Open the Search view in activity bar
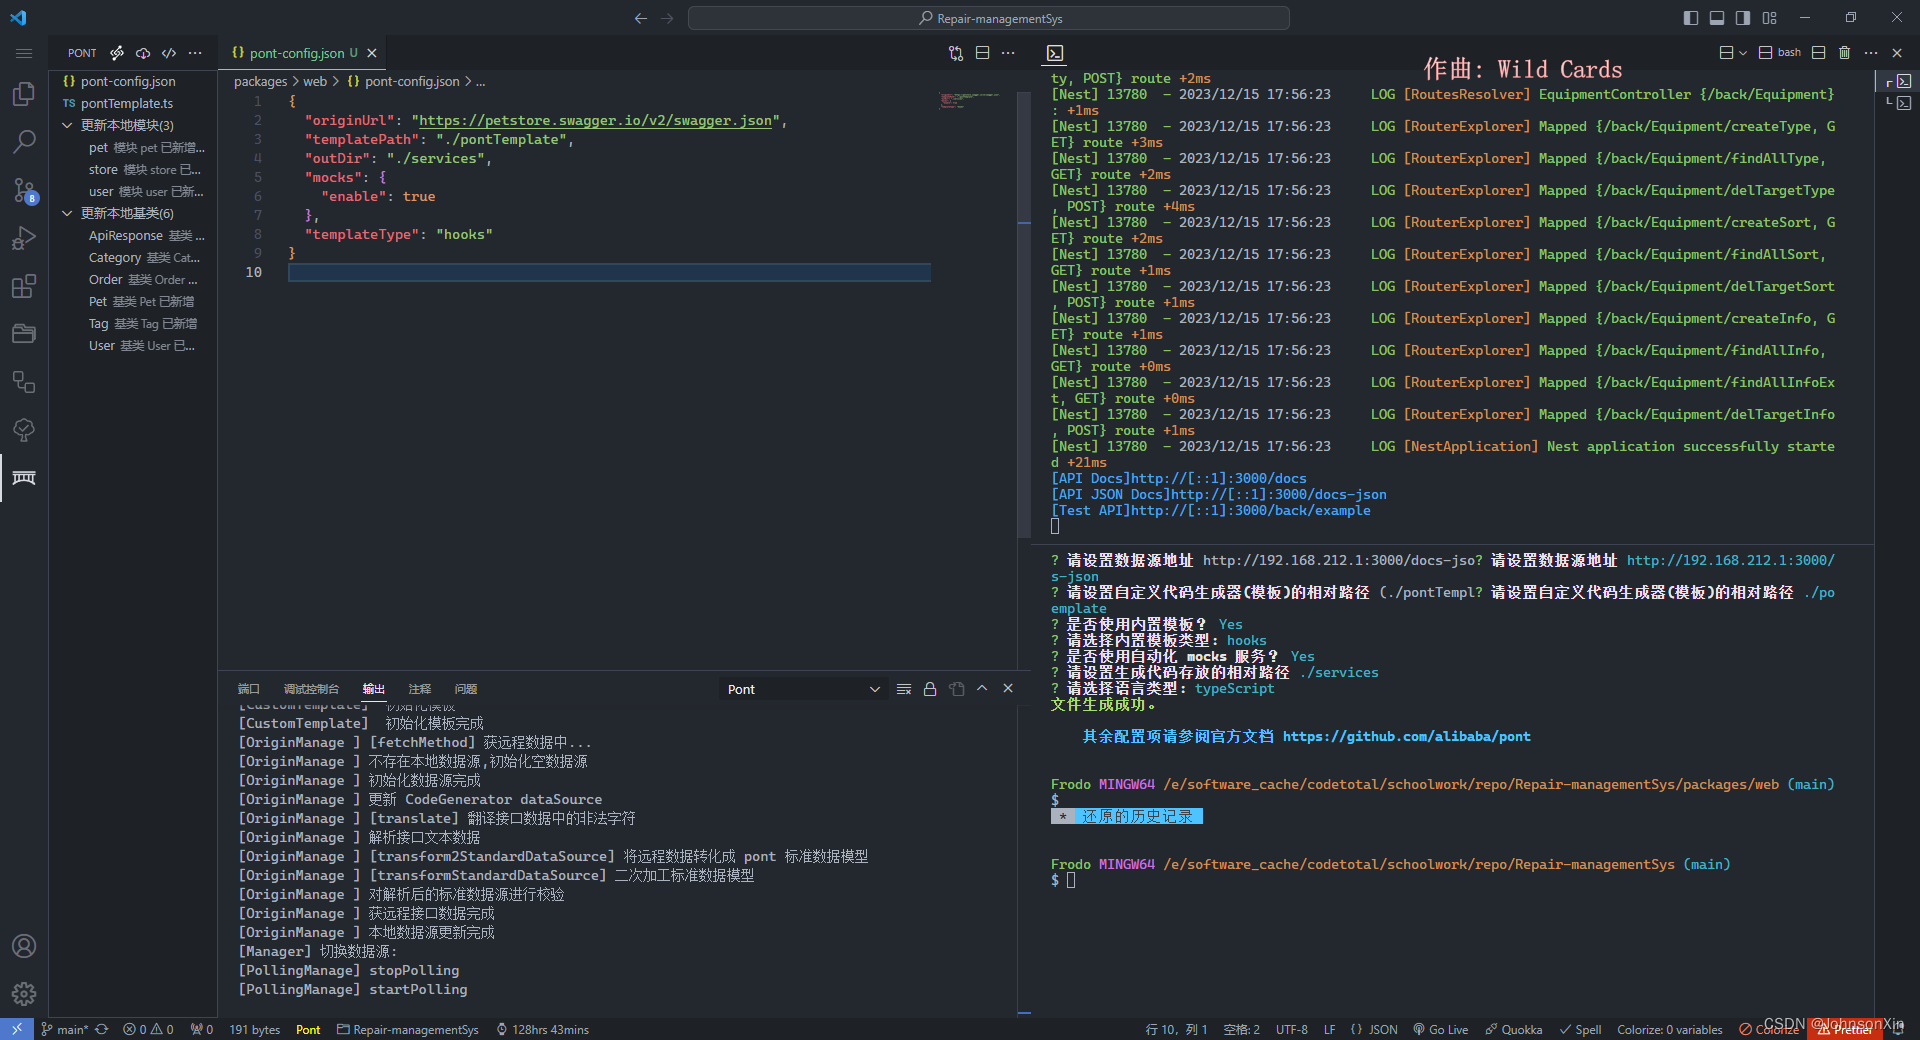 coord(24,142)
